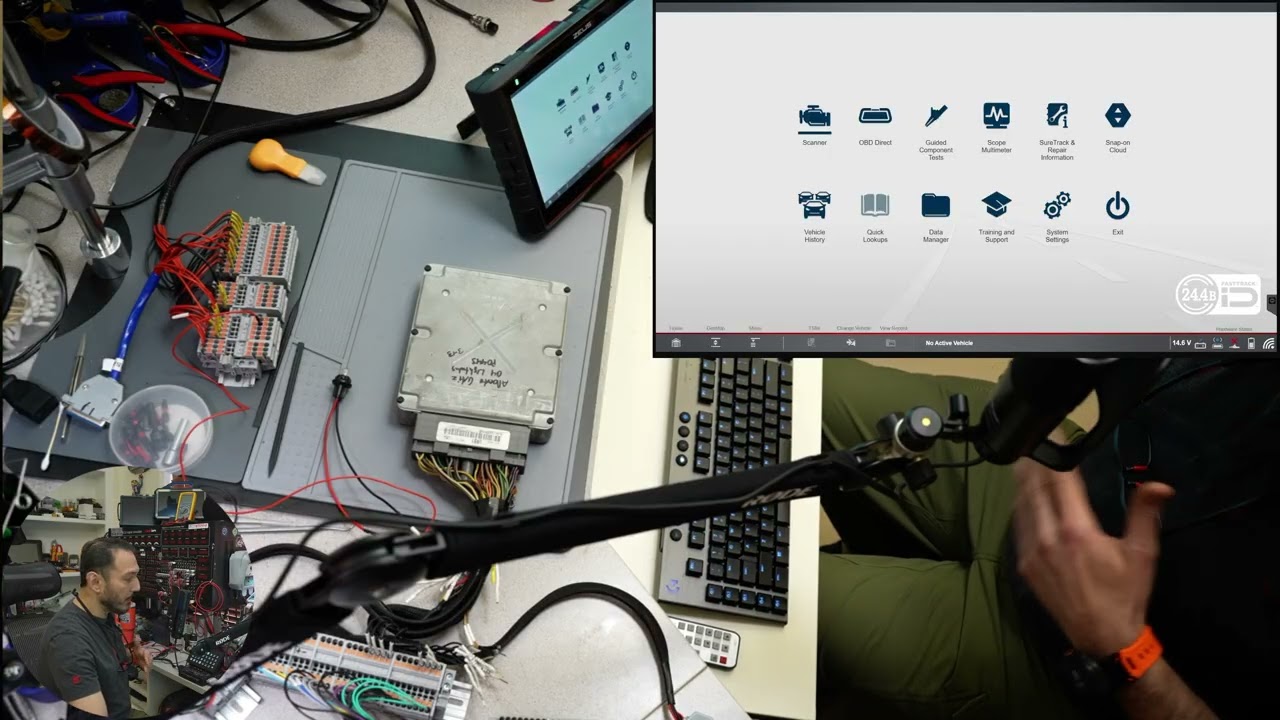Start the Scope Multimeter
This screenshot has width=1280, height=720.
click(x=996, y=127)
